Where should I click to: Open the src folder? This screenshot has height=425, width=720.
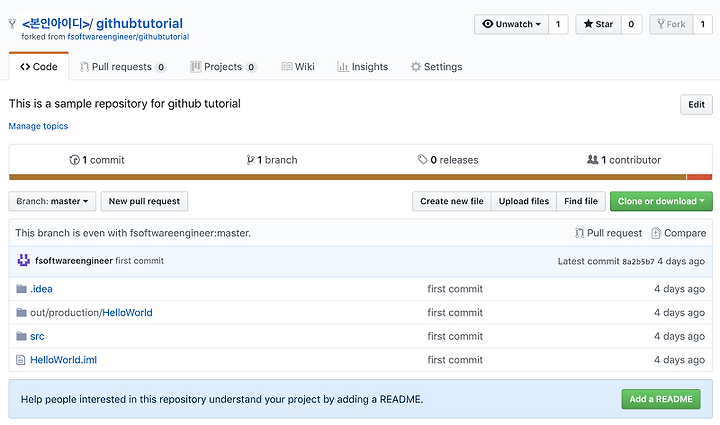tap(37, 336)
